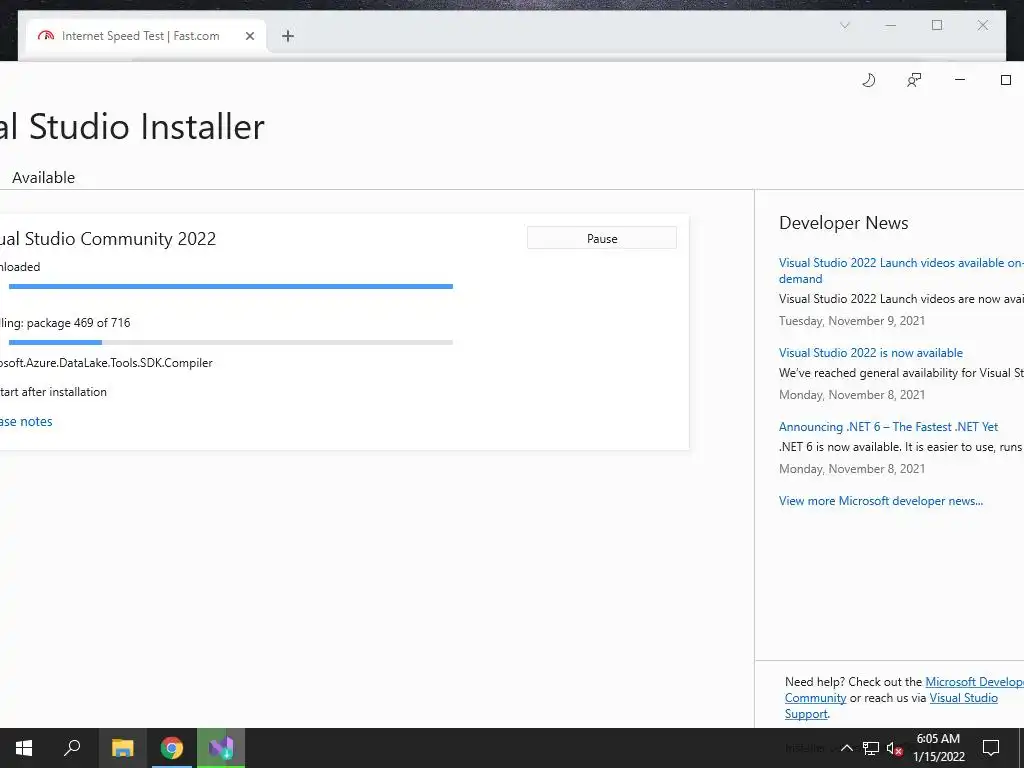Screen dimensions: 1024x768
Task: Toggle dark theme with the moon icon
Action: 869,80
